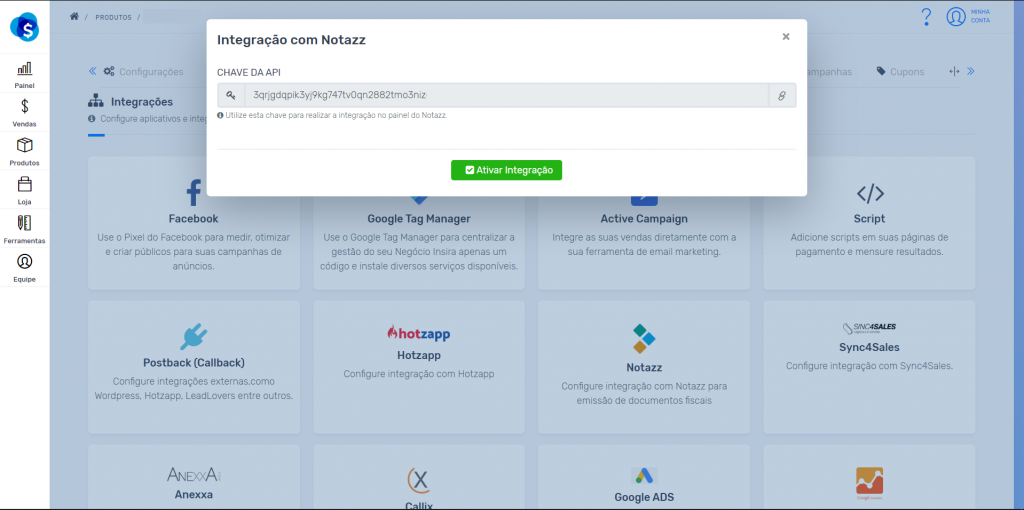Open the Facebook integration card
The width and height of the screenshot is (1024, 510).
193,222
